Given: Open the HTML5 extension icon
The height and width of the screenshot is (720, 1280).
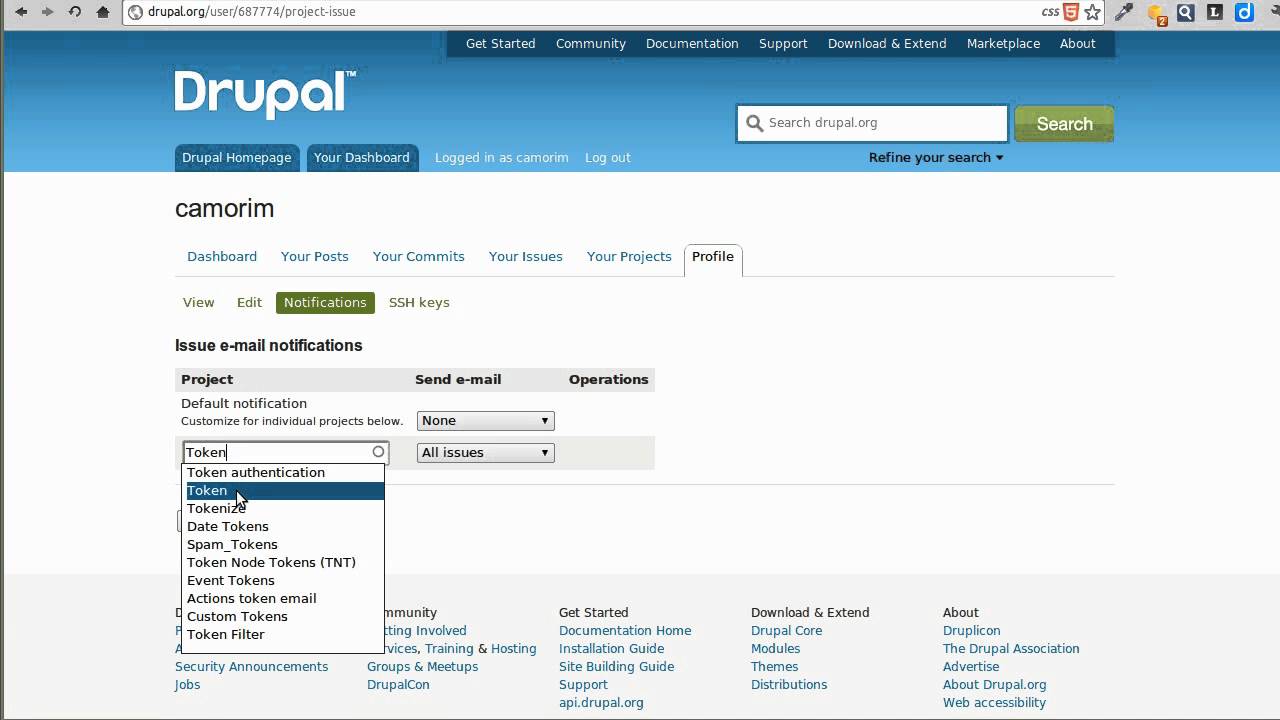Looking at the screenshot, I should (x=1071, y=12).
